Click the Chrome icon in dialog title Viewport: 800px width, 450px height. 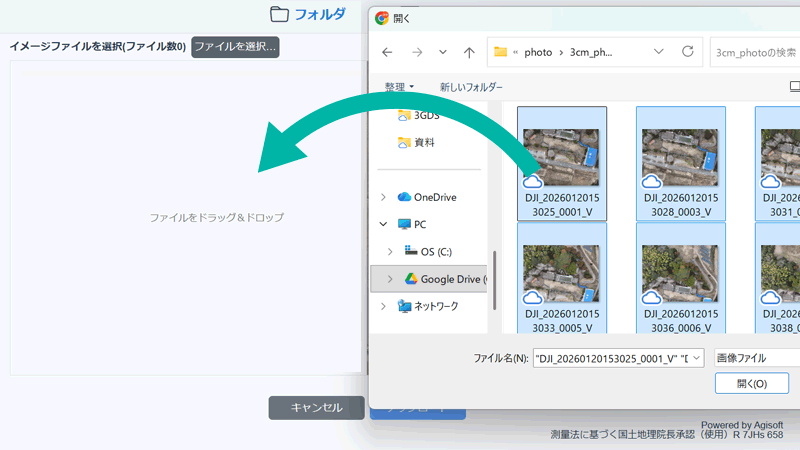[x=382, y=18]
